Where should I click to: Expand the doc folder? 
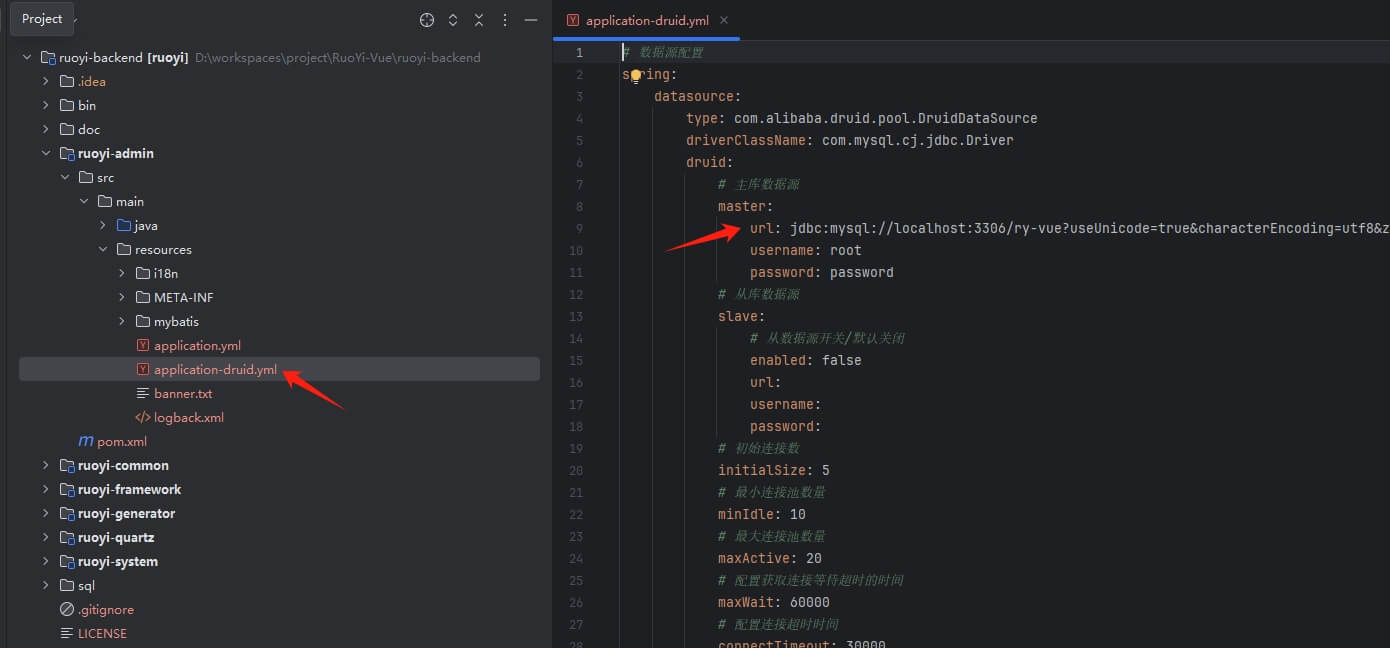coord(46,130)
